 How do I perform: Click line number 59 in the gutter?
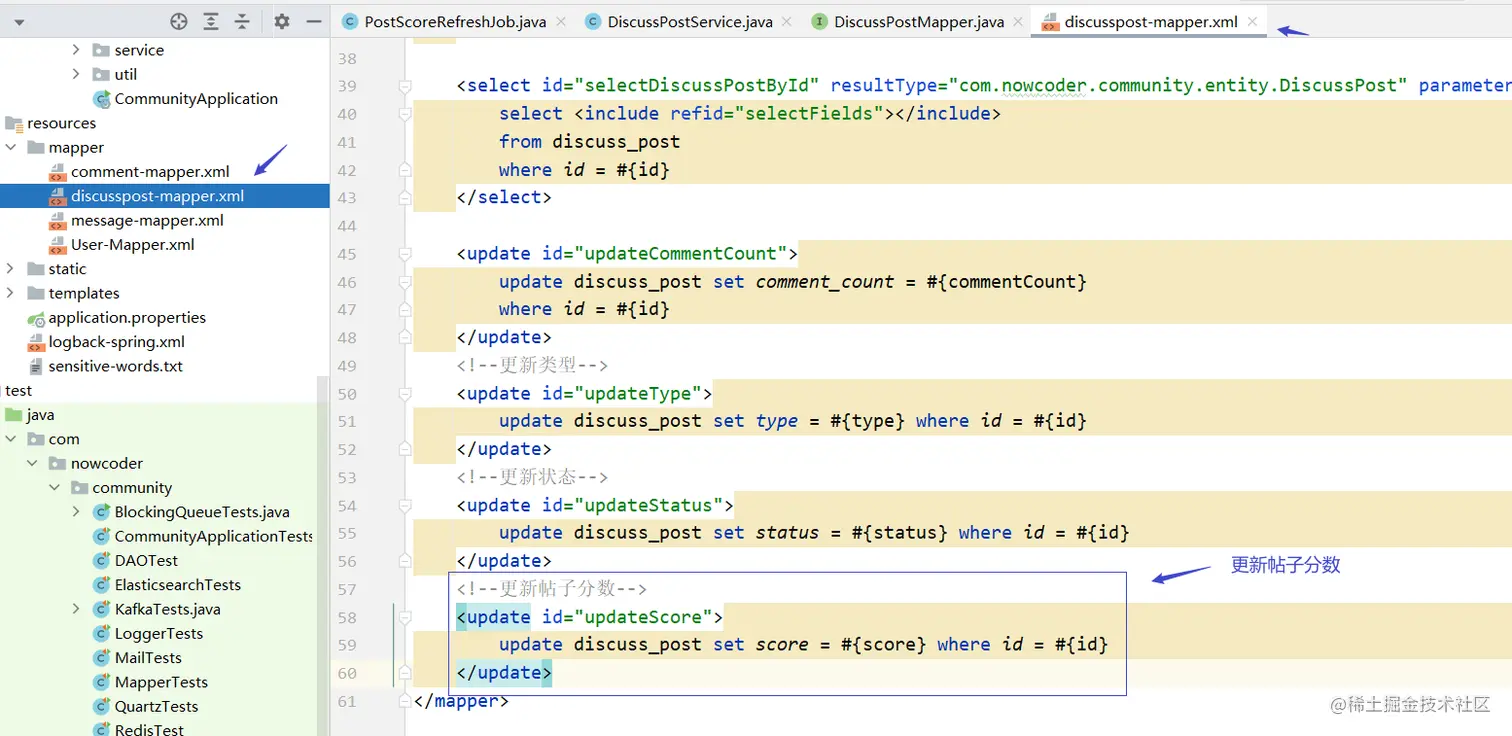pos(346,645)
